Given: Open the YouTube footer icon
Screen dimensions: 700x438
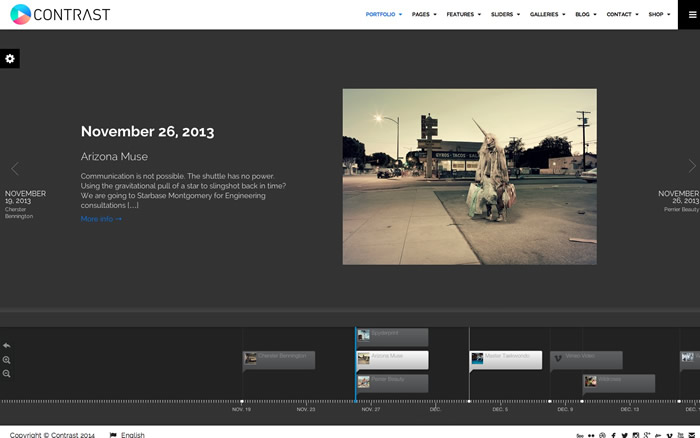Looking at the screenshot, I should 680,435.
